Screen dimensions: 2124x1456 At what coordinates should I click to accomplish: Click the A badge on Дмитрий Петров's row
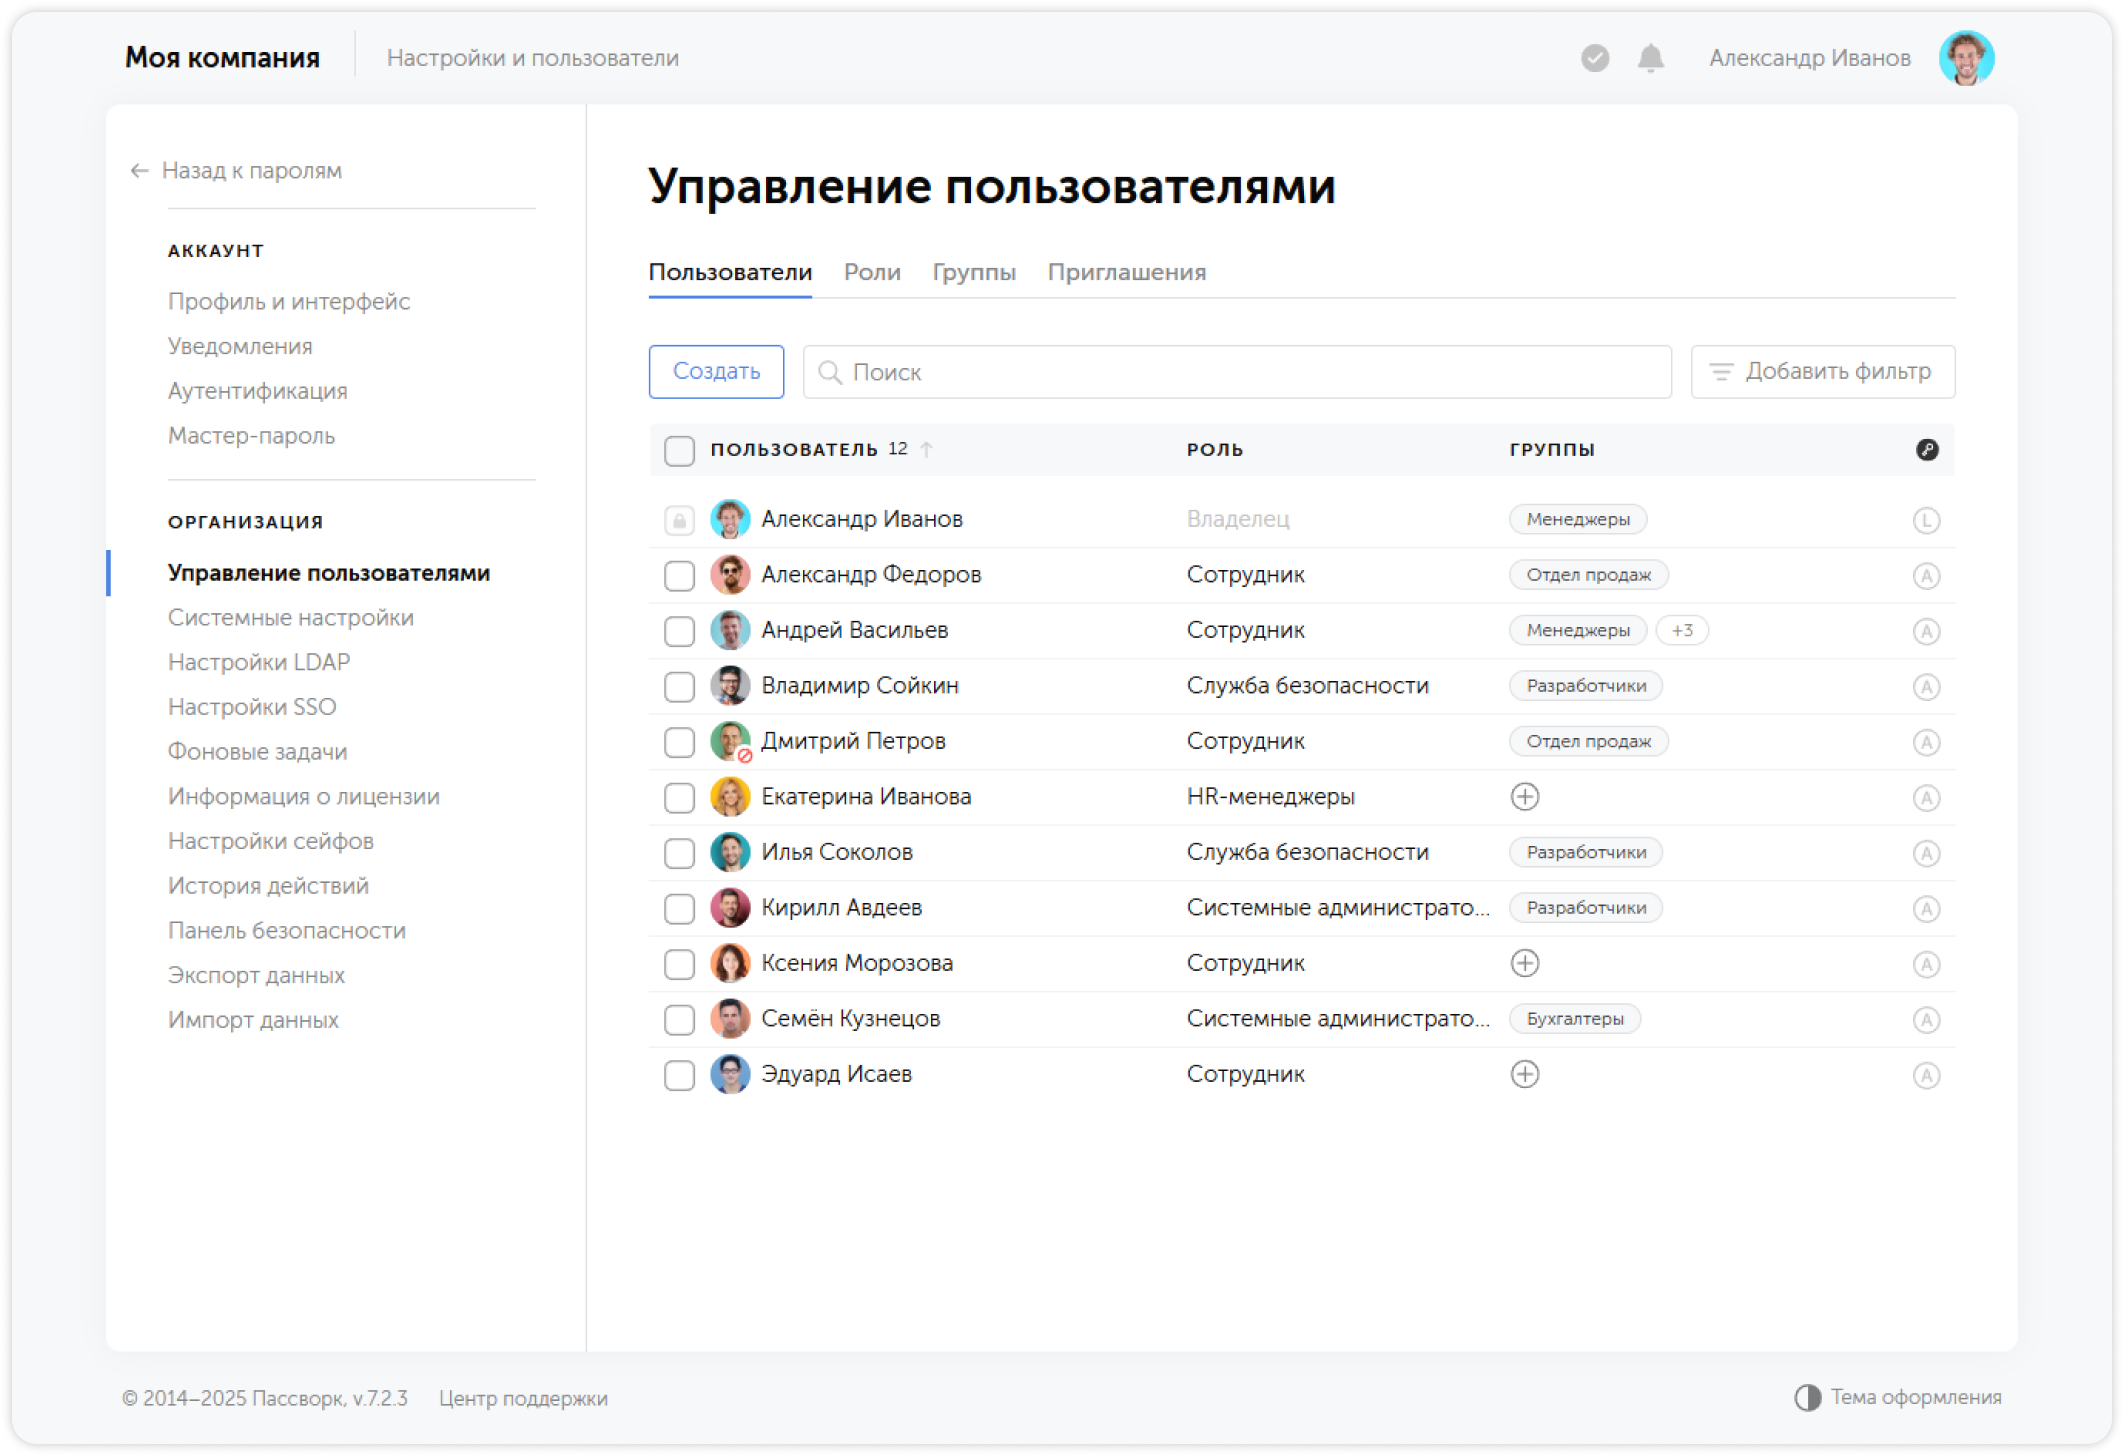click(x=1927, y=741)
